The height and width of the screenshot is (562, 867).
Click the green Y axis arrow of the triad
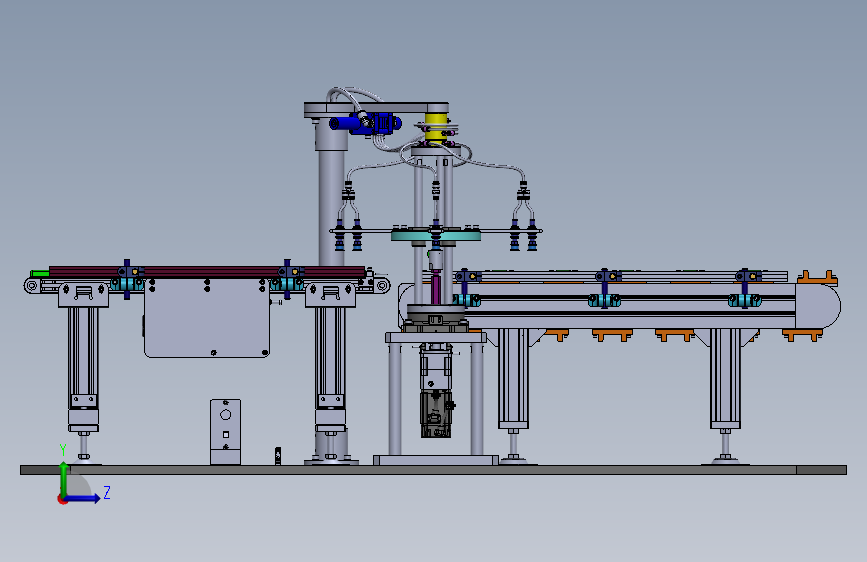click(x=64, y=479)
